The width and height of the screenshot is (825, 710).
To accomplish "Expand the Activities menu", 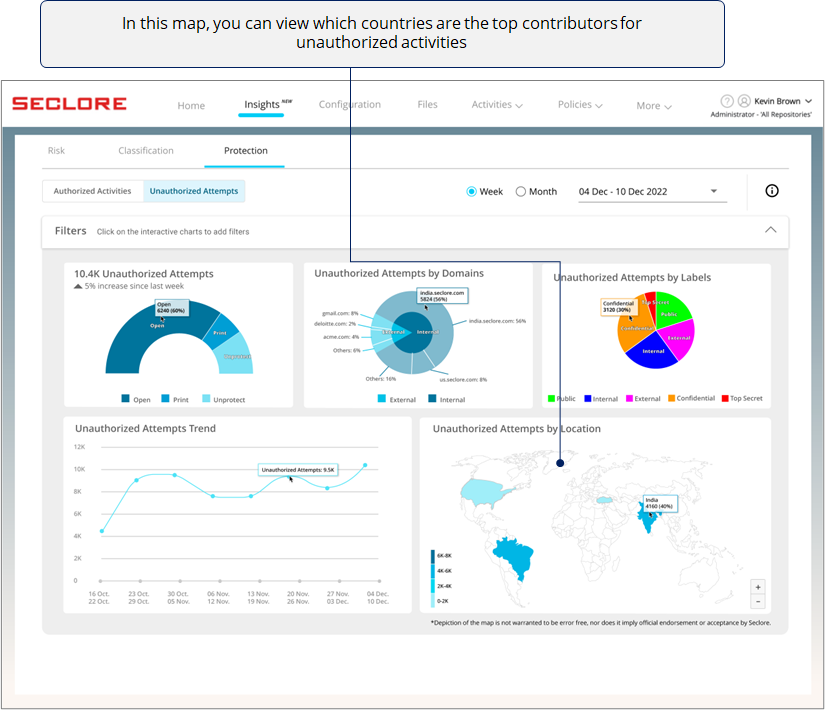I will click(497, 105).
